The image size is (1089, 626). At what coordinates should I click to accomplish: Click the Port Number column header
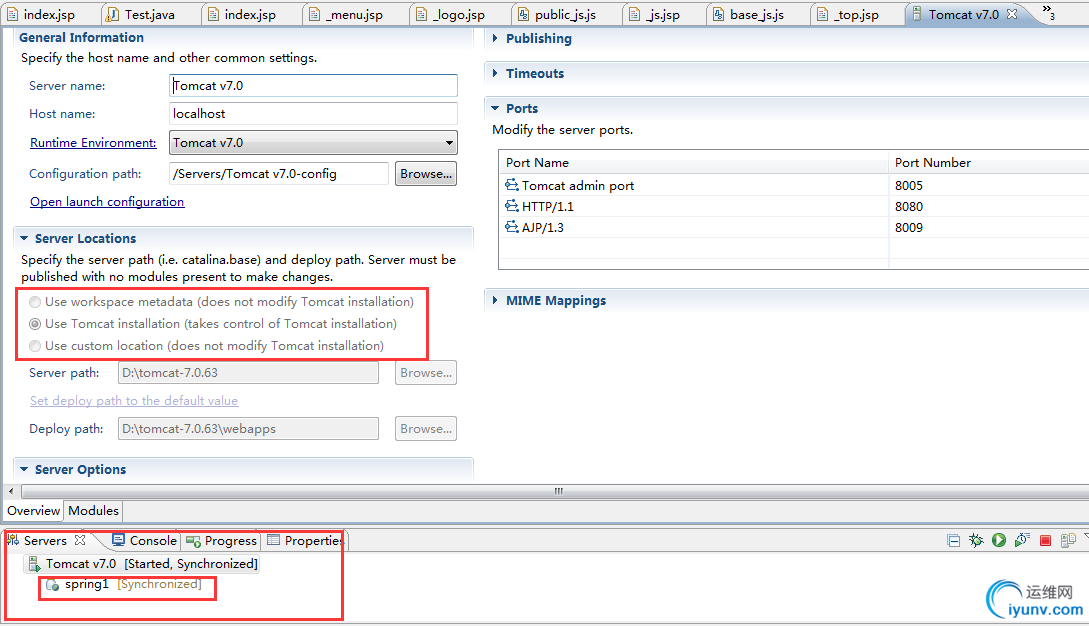point(989,163)
